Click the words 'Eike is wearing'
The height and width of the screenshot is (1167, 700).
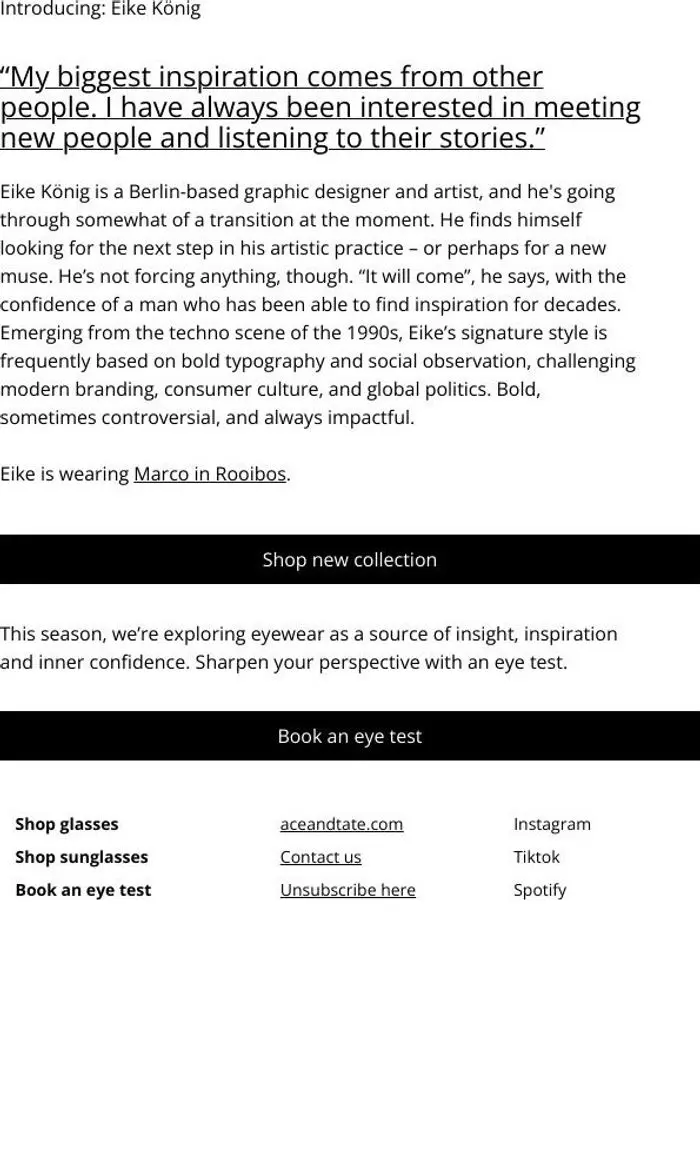coord(65,474)
